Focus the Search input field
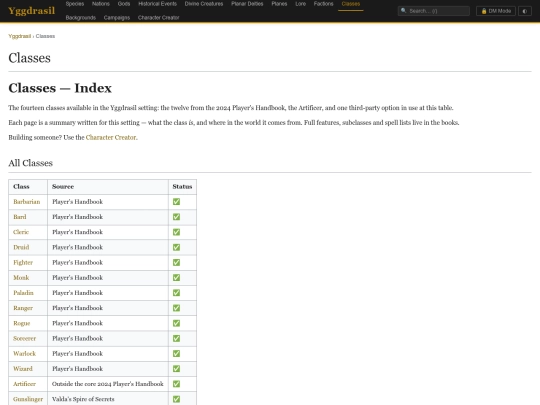 coord(434,11)
